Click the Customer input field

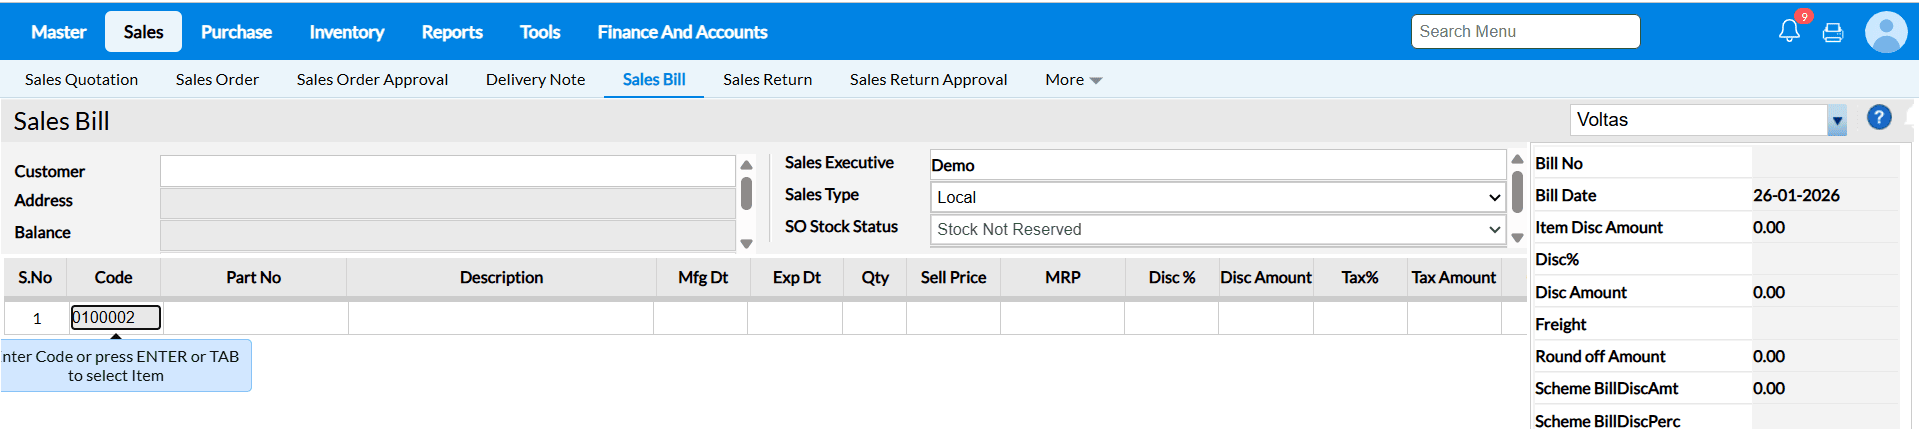point(447,171)
